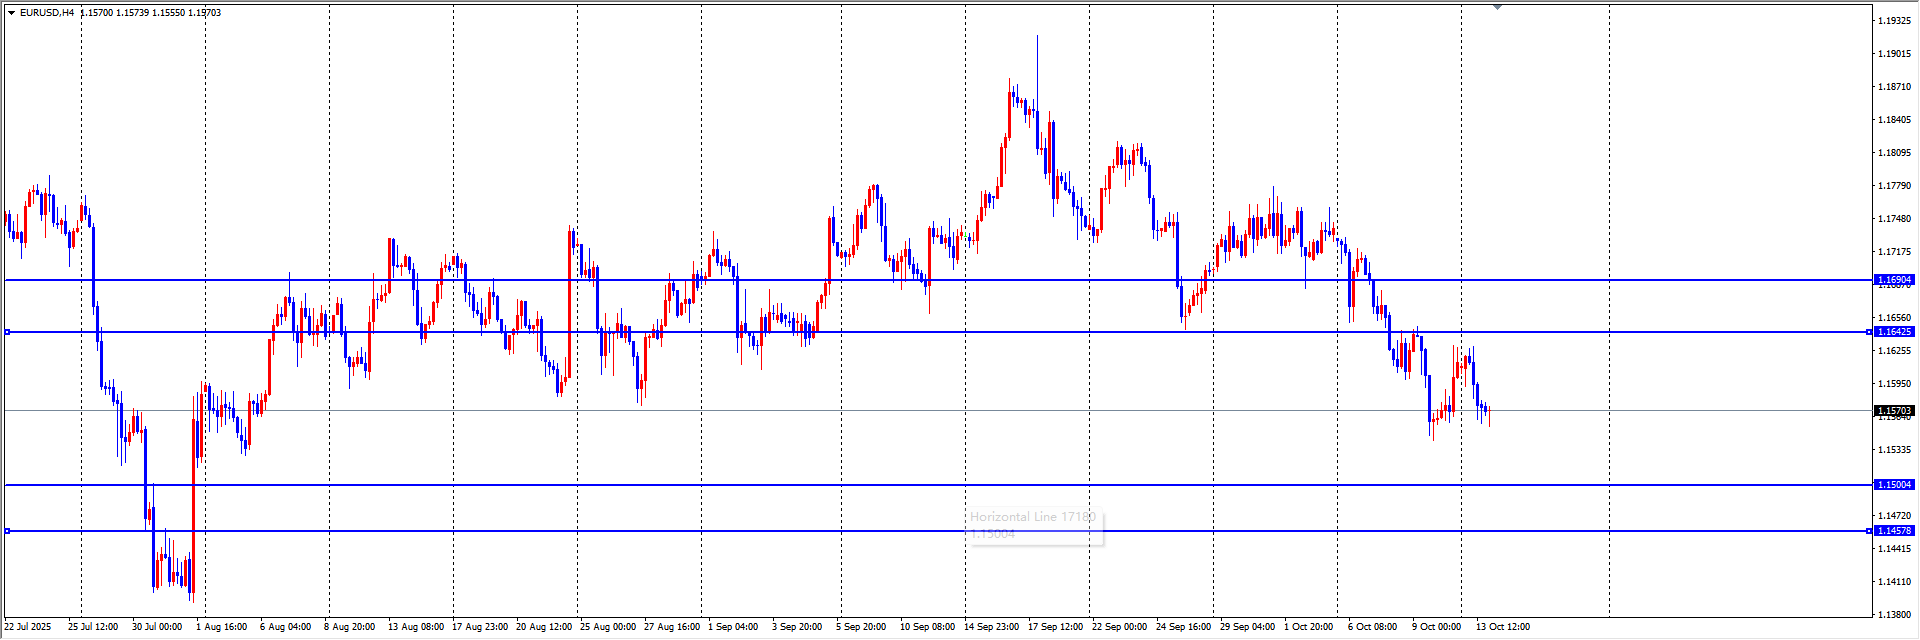Open the dropdown arrow beside EURUSD,H4
Image resolution: width=1920 pixels, height=640 pixels.
11,13
